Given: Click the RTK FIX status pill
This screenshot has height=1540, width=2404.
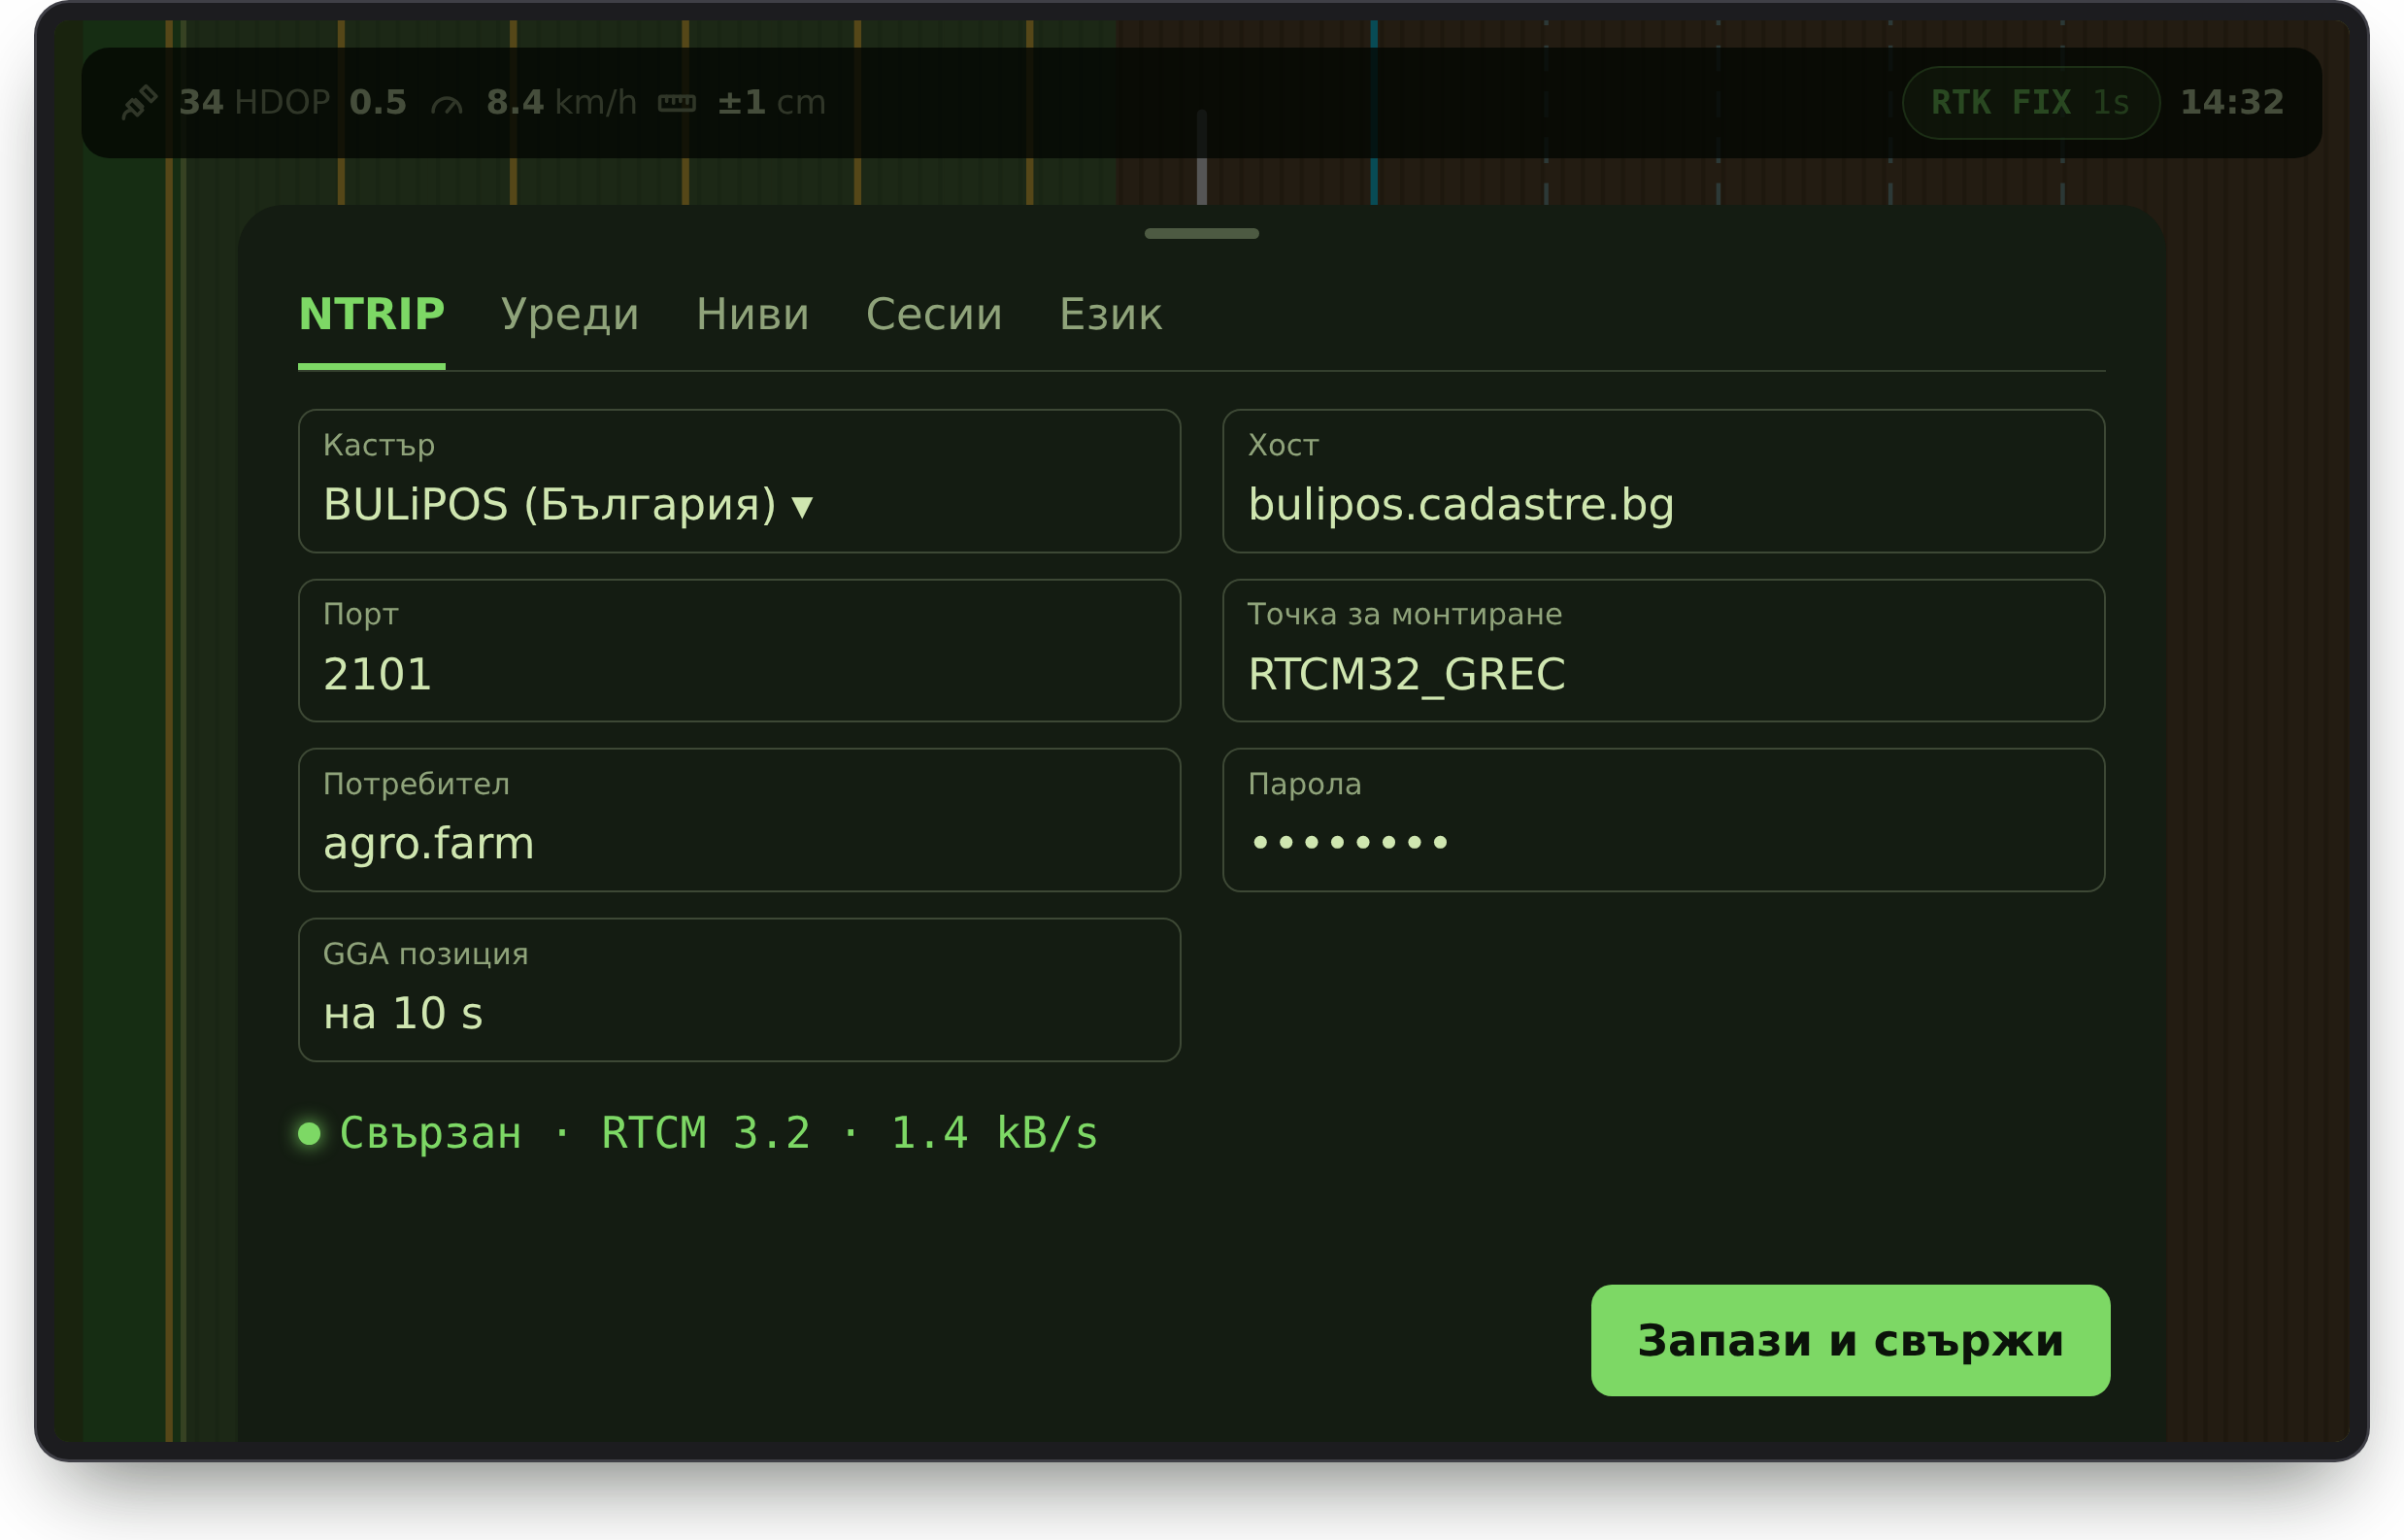Looking at the screenshot, I should click(2030, 102).
